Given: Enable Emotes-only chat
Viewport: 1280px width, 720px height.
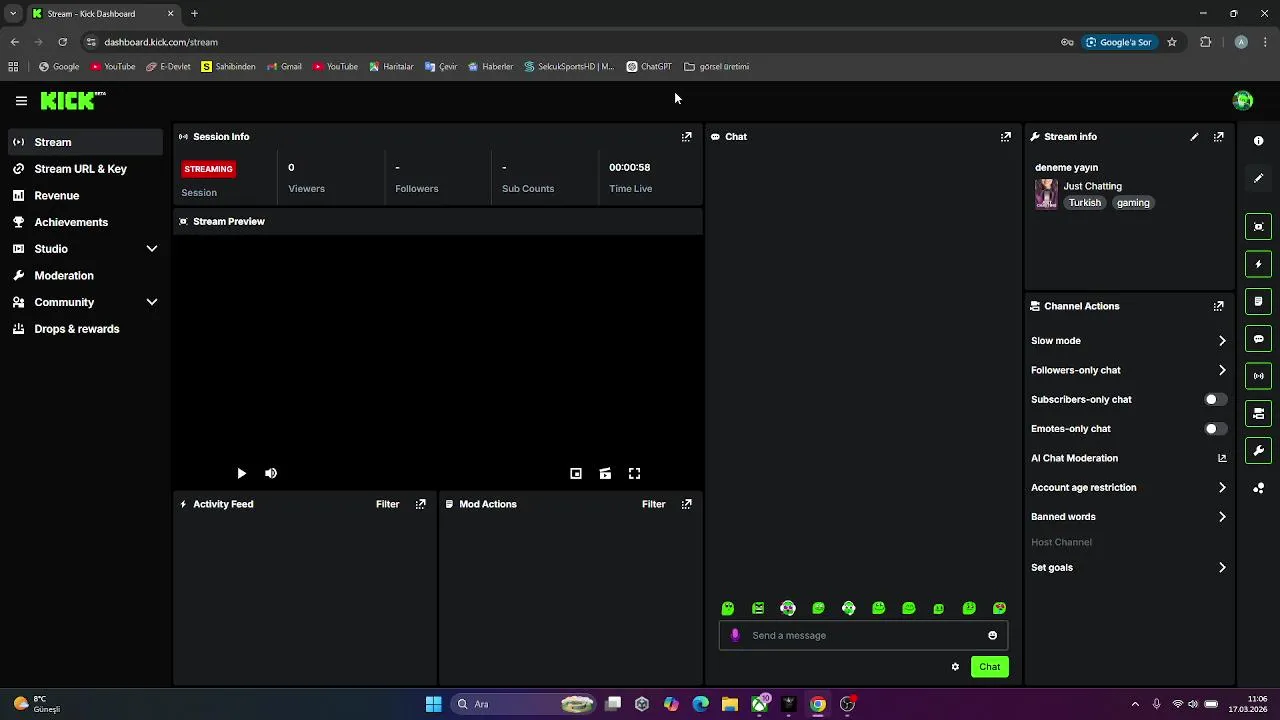Looking at the screenshot, I should (1215, 429).
